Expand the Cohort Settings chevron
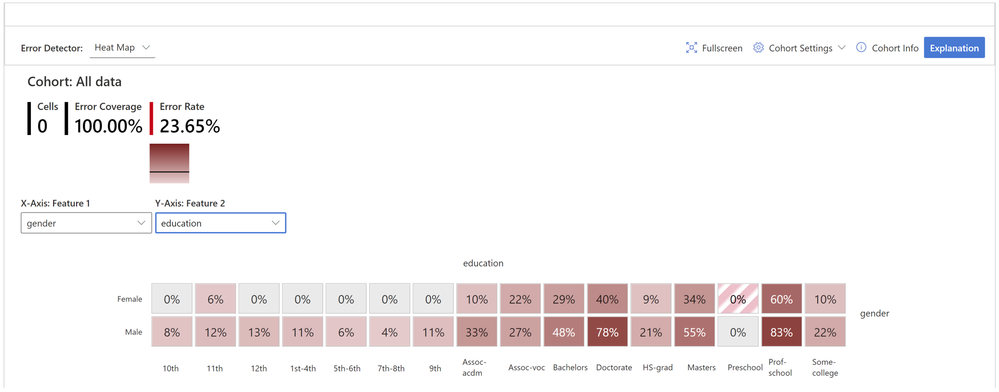The width and height of the screenshot is (999, 392). coord(842,48)
